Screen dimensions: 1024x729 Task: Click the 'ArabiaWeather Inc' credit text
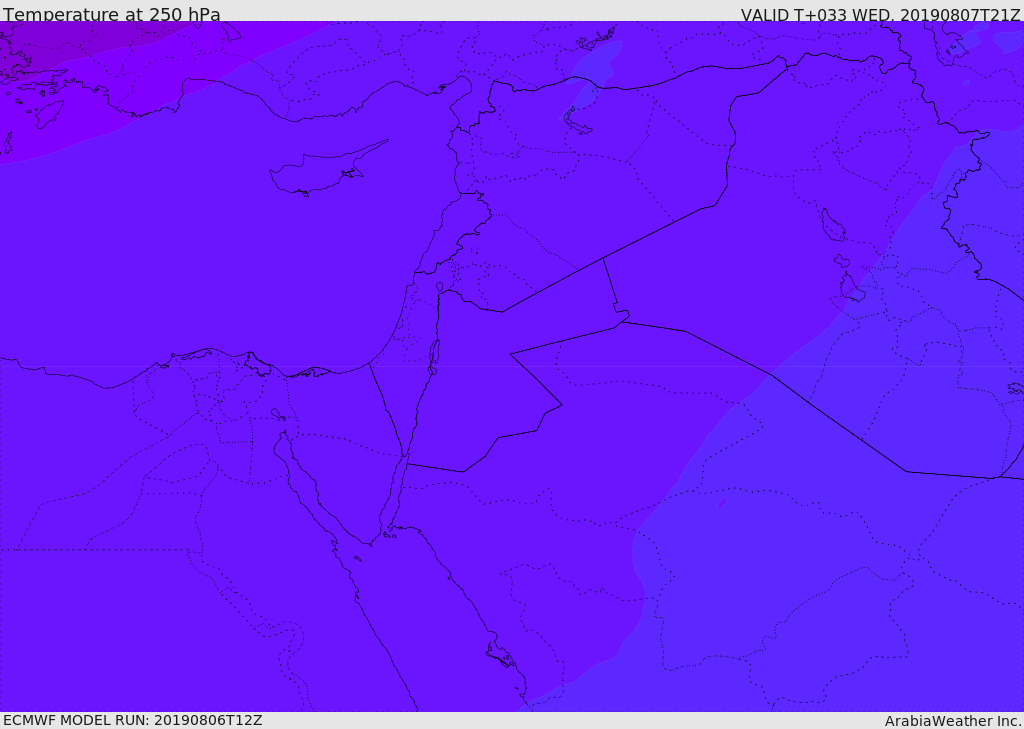click(953, 721)
